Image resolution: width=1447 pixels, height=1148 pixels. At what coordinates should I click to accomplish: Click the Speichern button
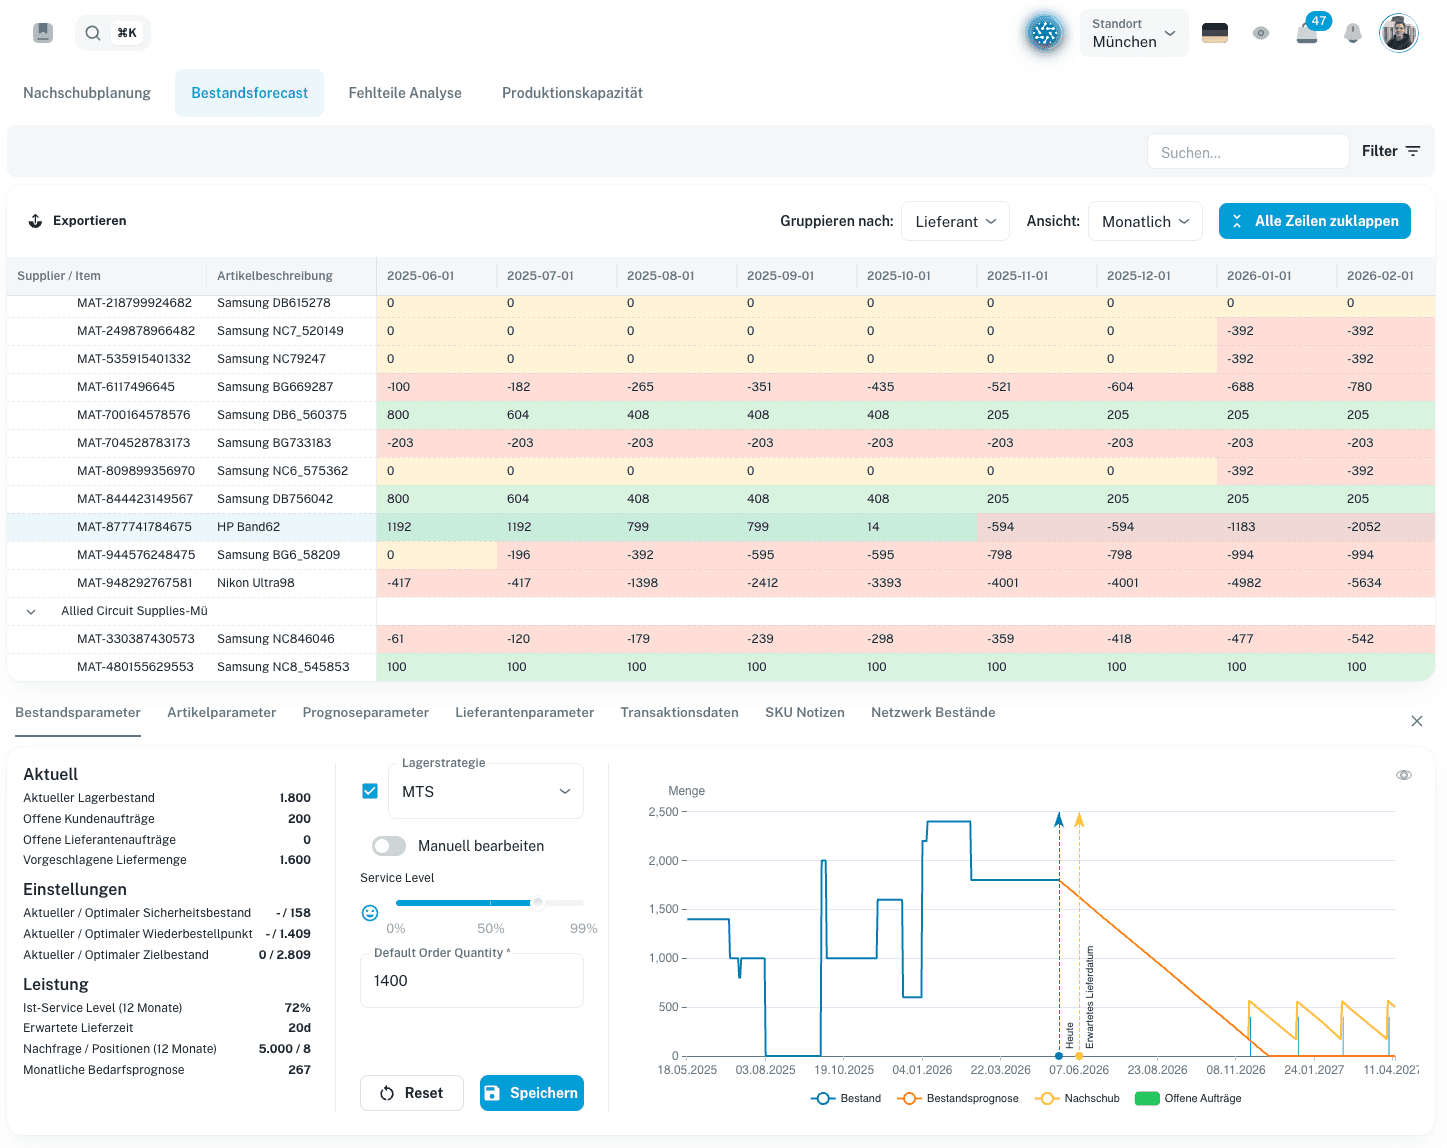532,1093
